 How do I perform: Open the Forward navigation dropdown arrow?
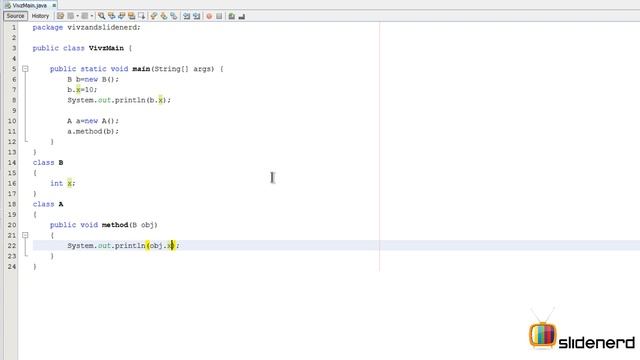92,16
